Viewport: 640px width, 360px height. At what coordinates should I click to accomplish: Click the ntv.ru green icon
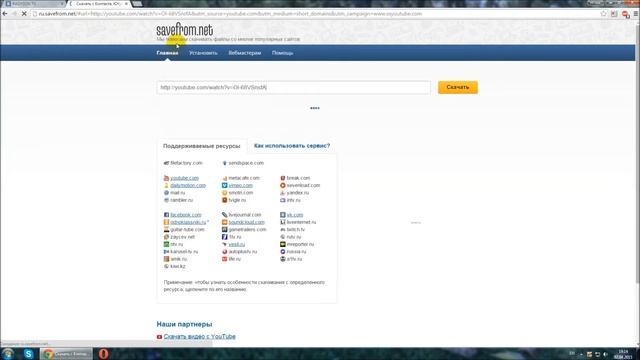pyautogui.click(x=166, y=244)
